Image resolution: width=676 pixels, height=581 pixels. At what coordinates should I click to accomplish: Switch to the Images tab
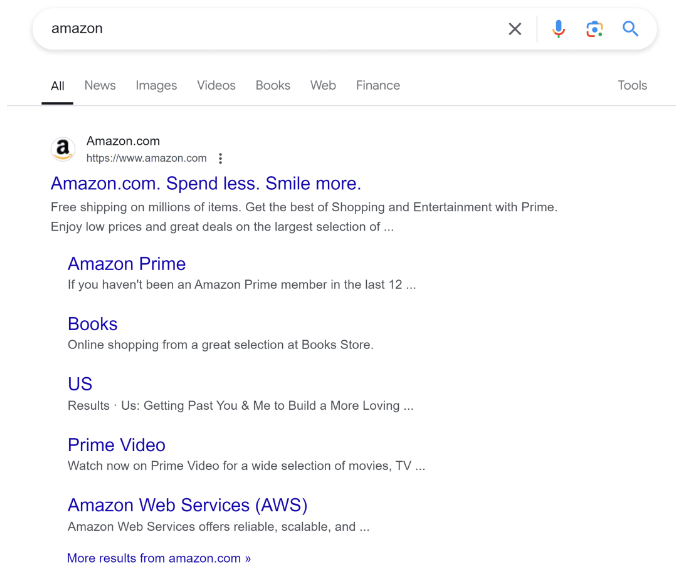pyautogui.click(x=156, y=85)
